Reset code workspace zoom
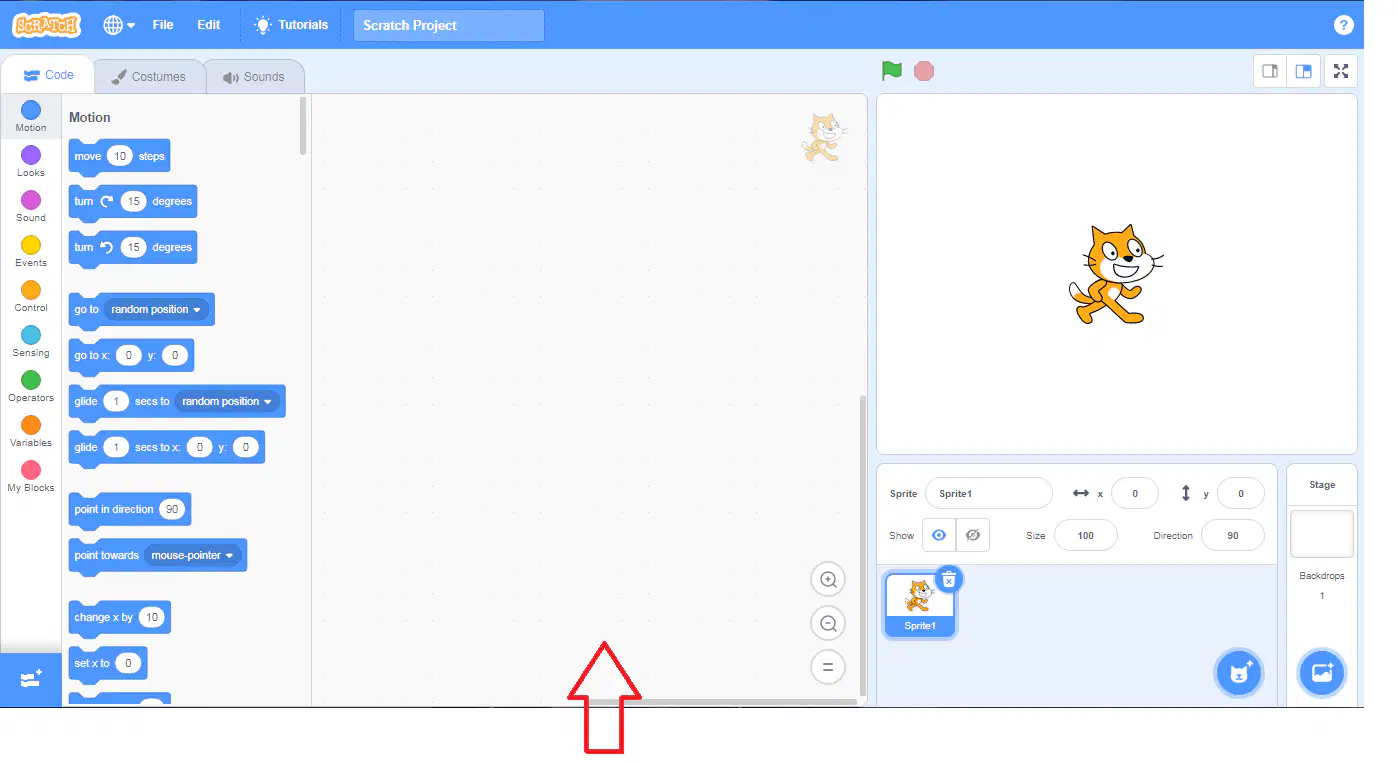The height and width of the screenshot is (762, 1398). point(828,667)
